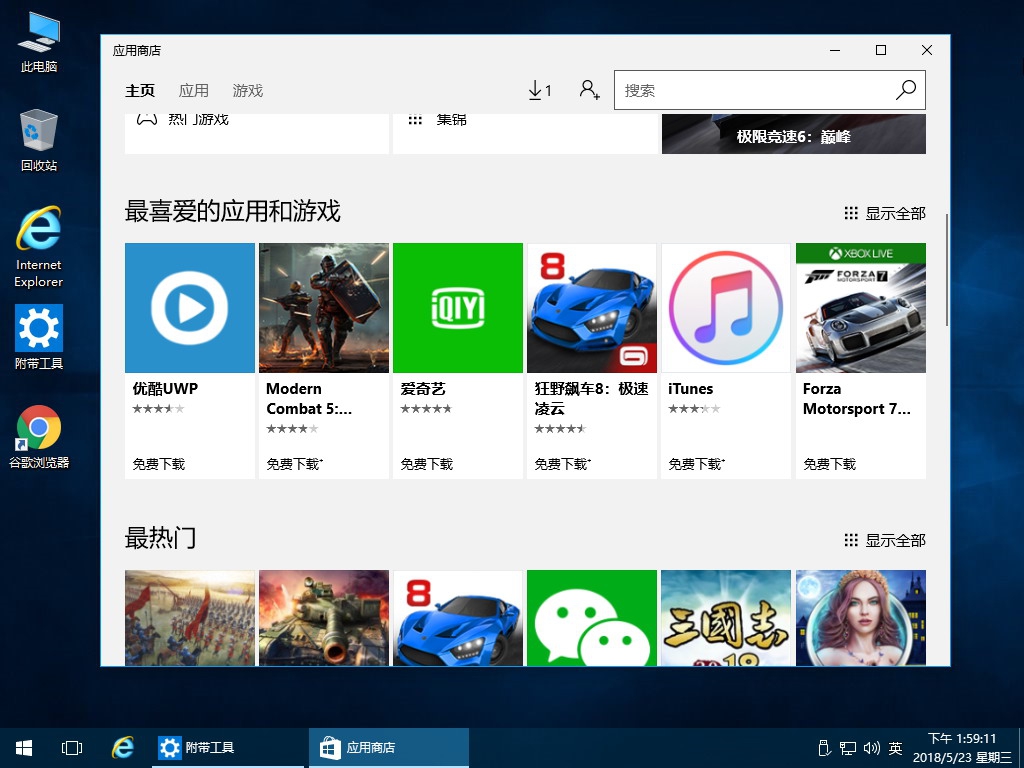Viewport: 1024px width, 768px height.
Task: Click 免费下载 under iTunes
Action: coord(696,464)
